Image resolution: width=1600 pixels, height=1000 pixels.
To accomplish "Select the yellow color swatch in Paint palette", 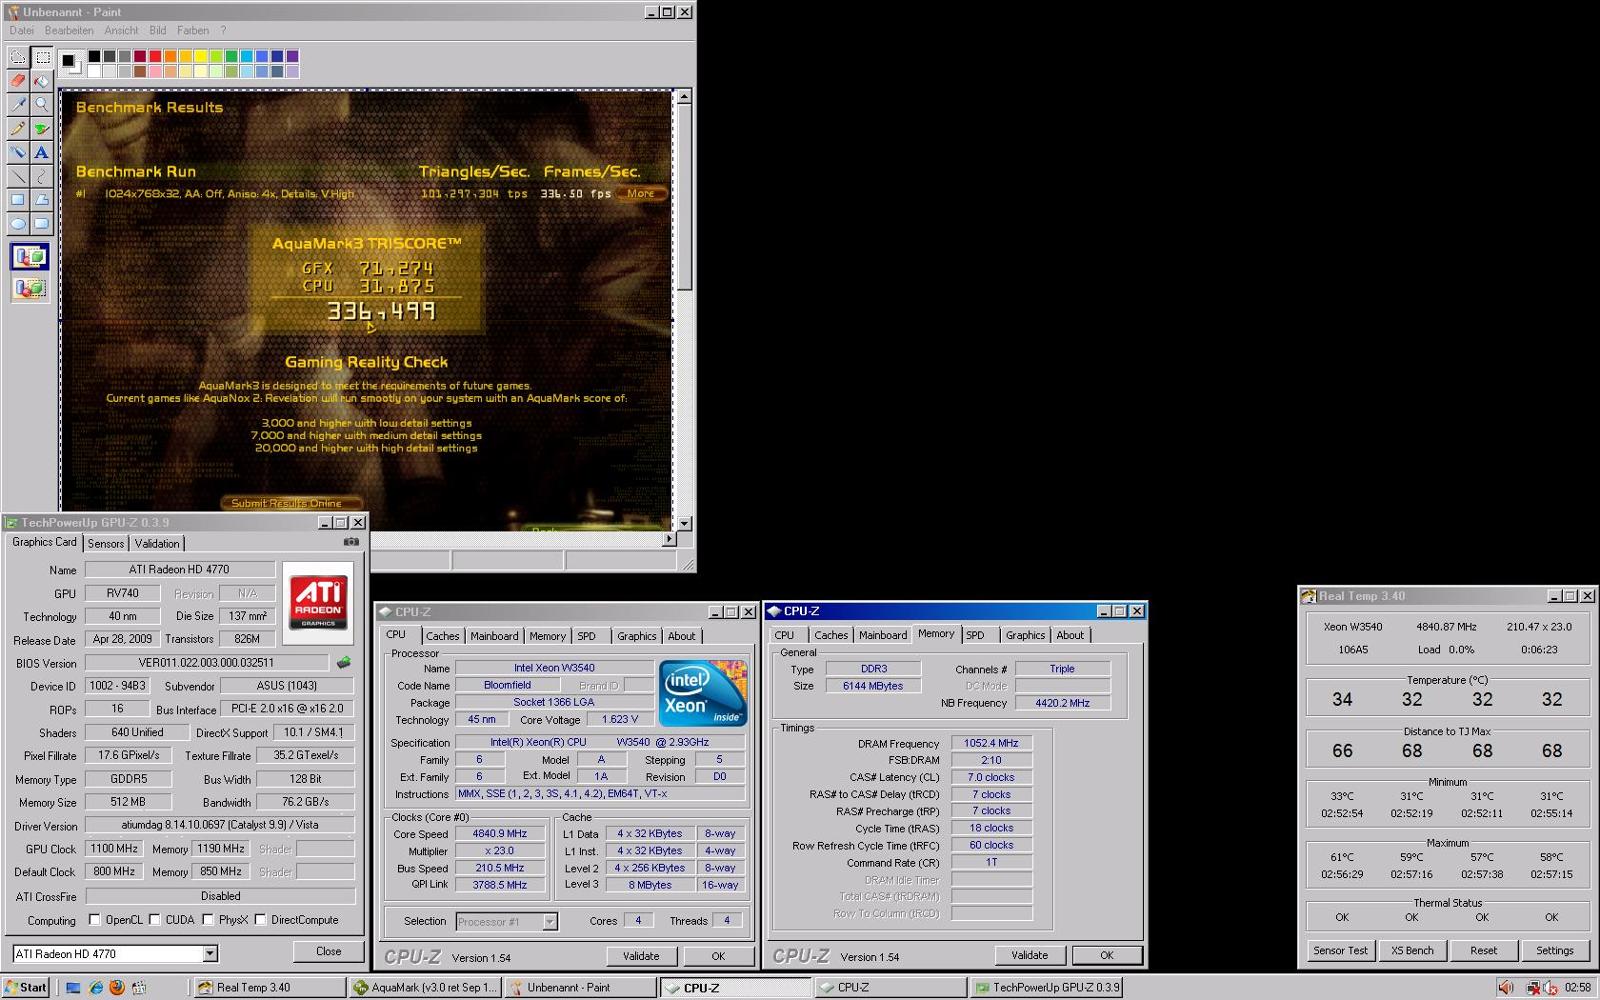I will (x=201, y=56).
